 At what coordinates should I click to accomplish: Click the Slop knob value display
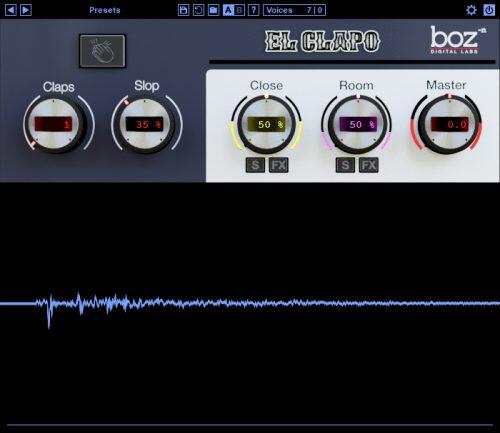145,124
